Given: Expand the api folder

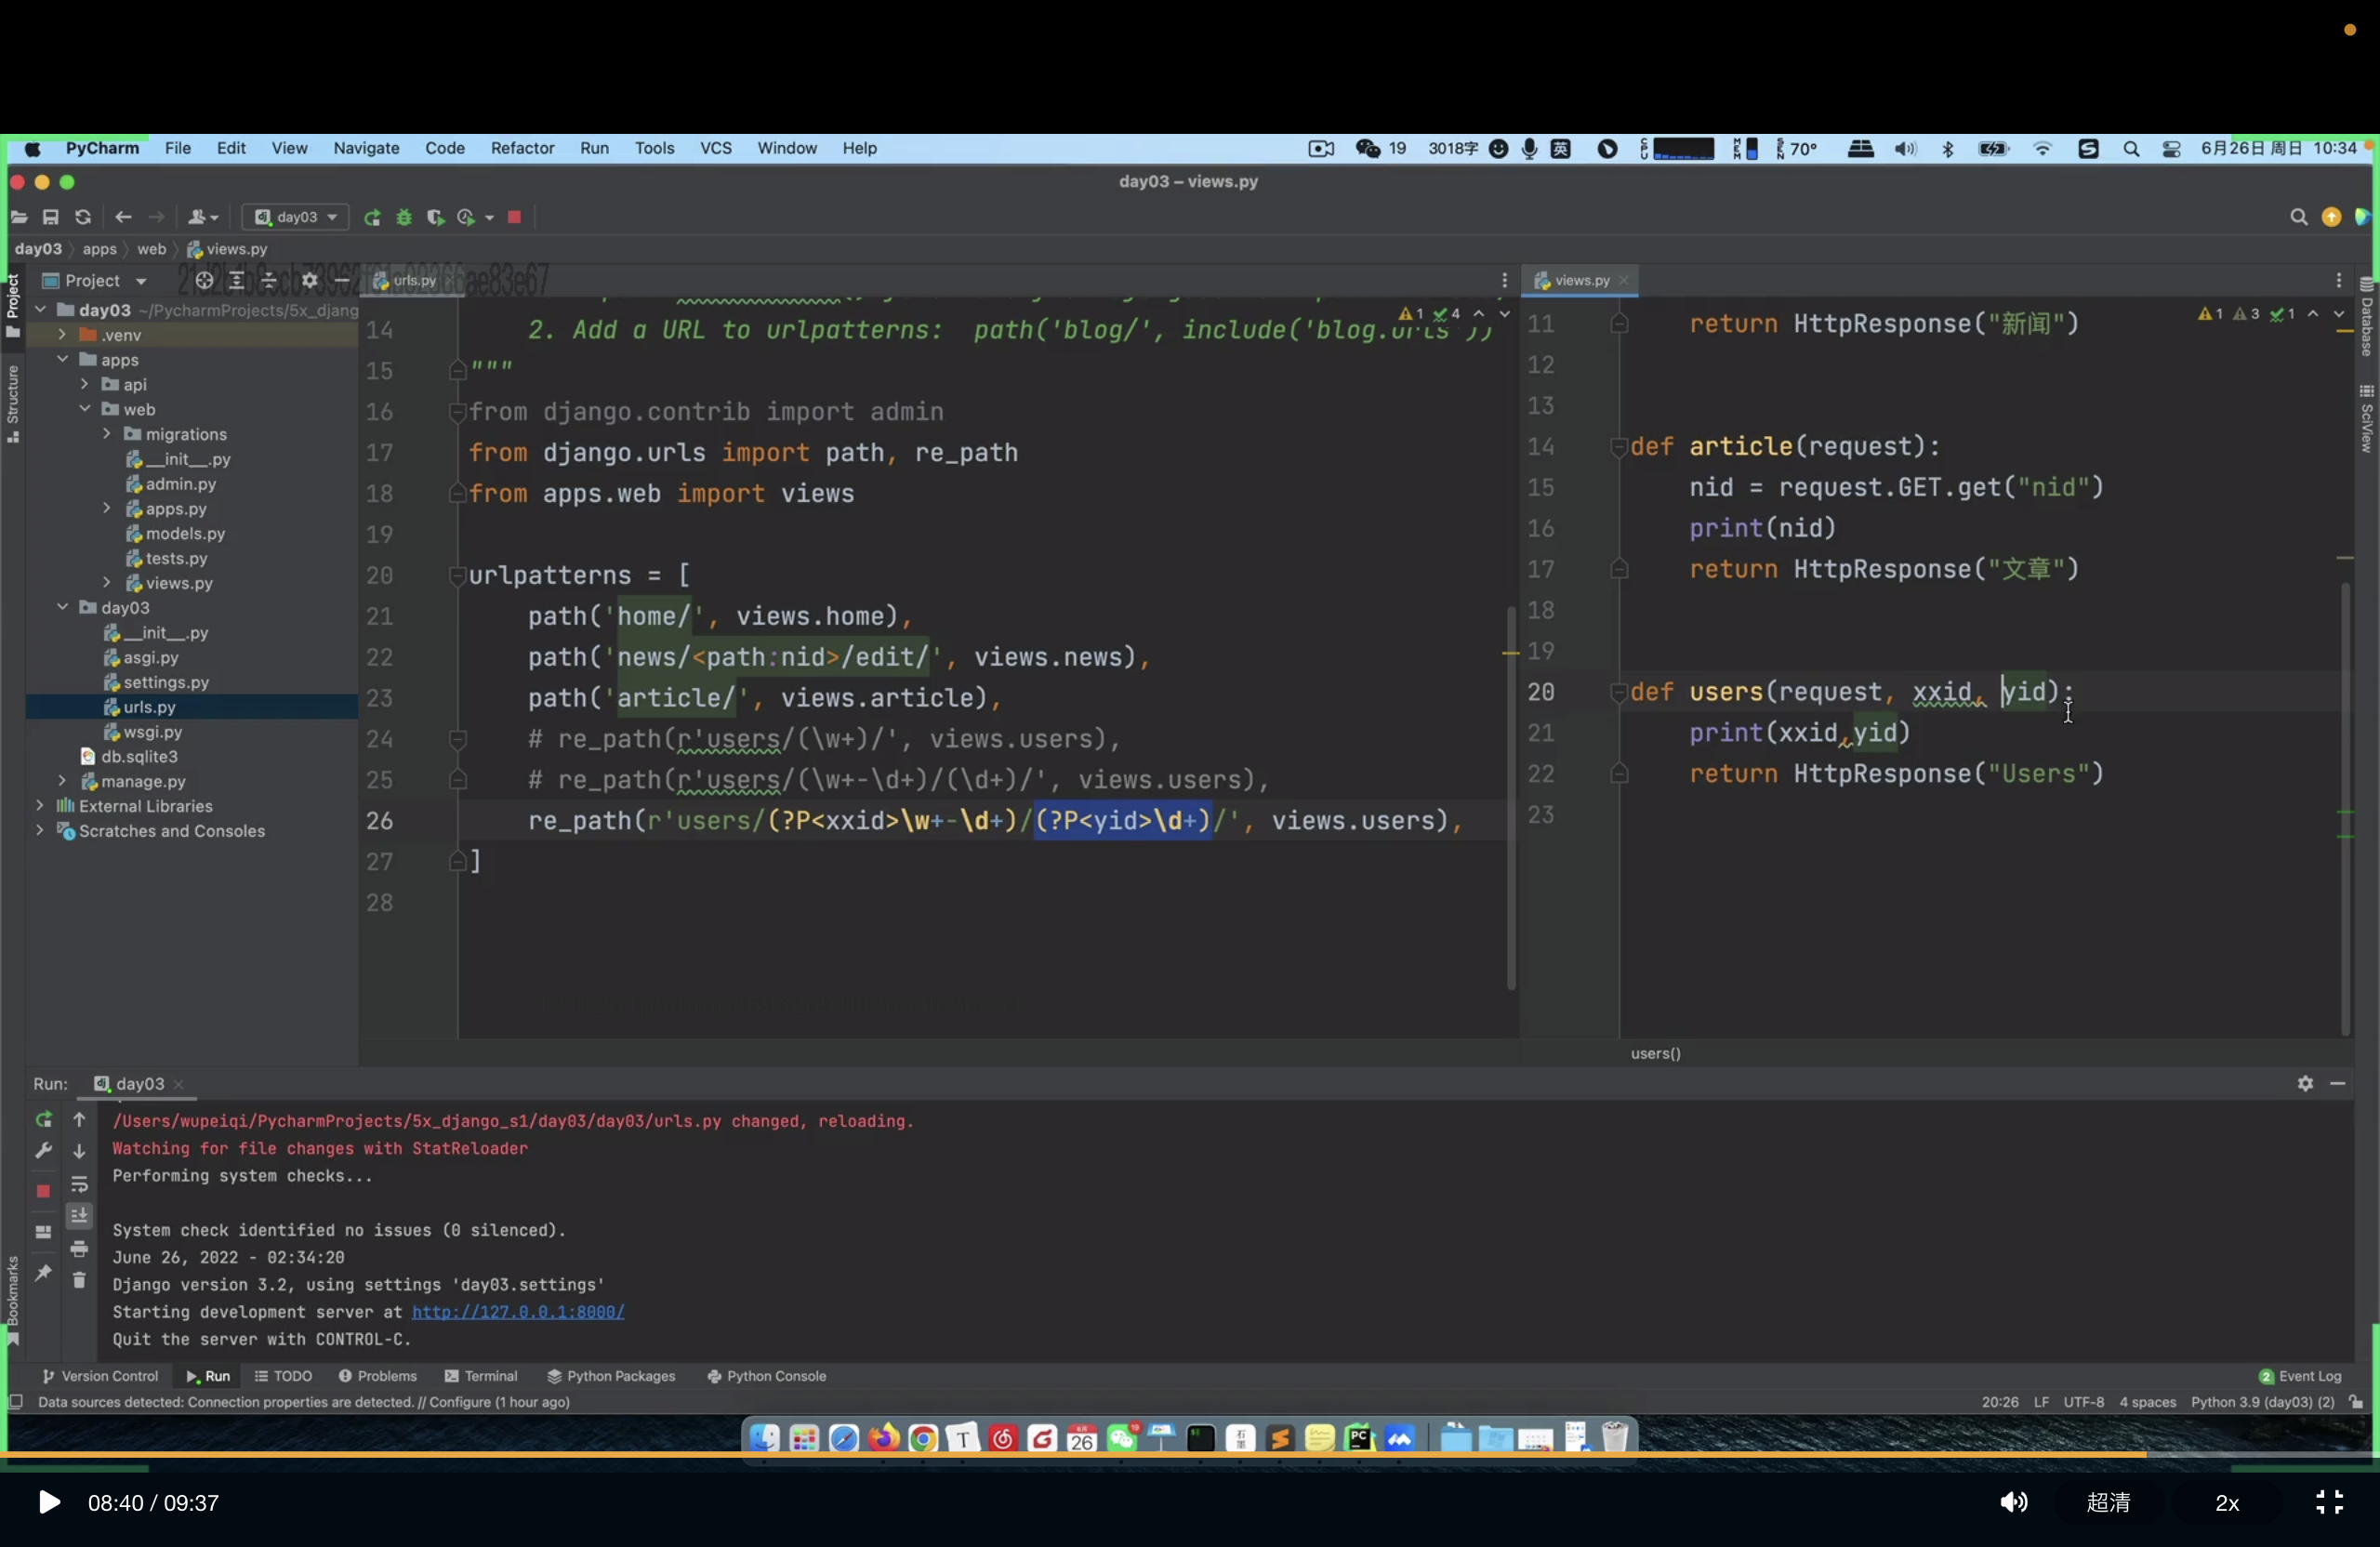Looking at the screenshot, I should [84, 385].
